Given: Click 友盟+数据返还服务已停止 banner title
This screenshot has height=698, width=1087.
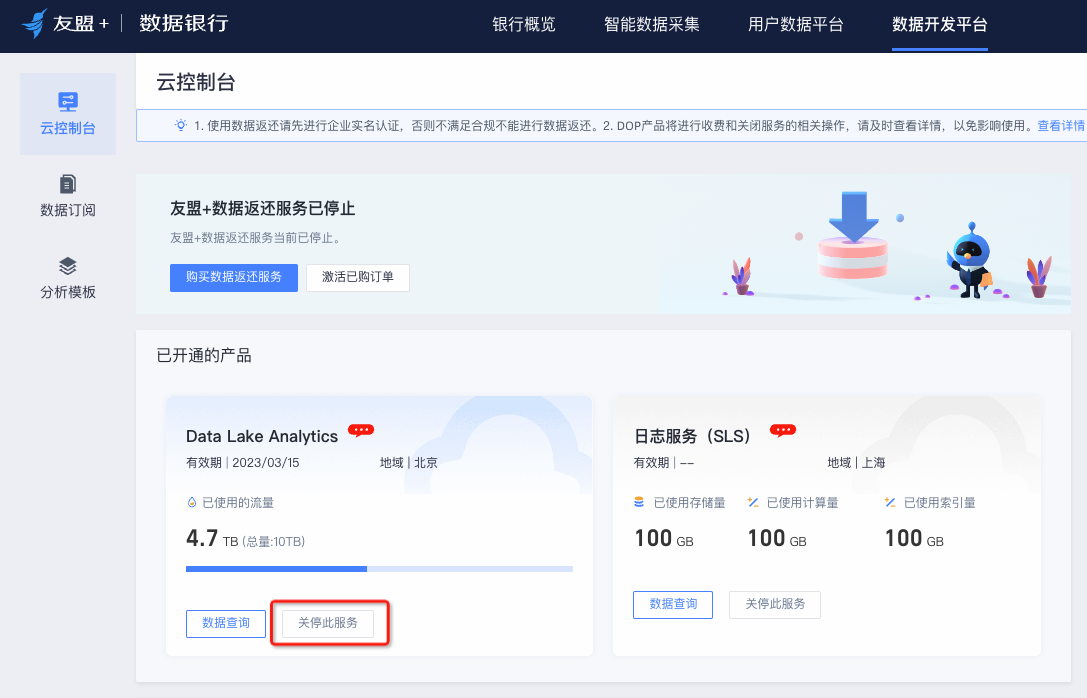Looking at the screenshot, I should pos(263,209).
